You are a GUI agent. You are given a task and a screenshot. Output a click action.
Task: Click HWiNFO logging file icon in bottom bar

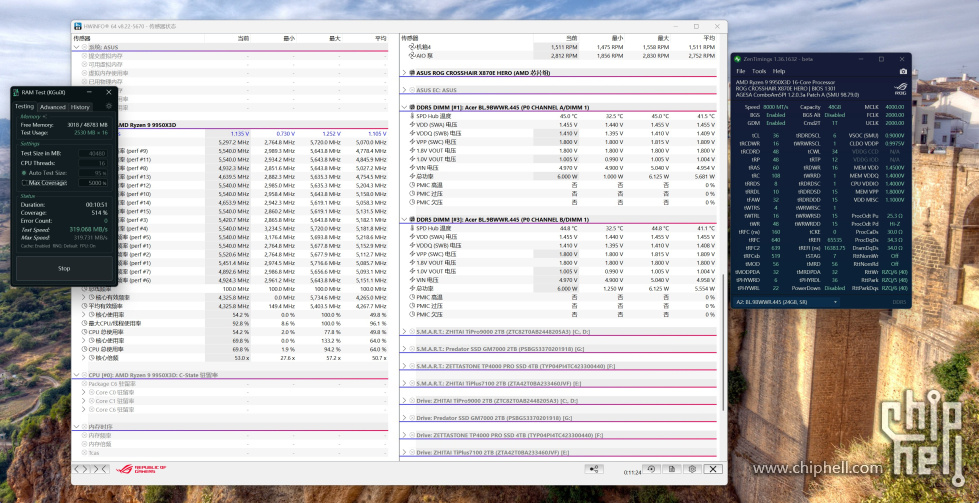(671, 469)
